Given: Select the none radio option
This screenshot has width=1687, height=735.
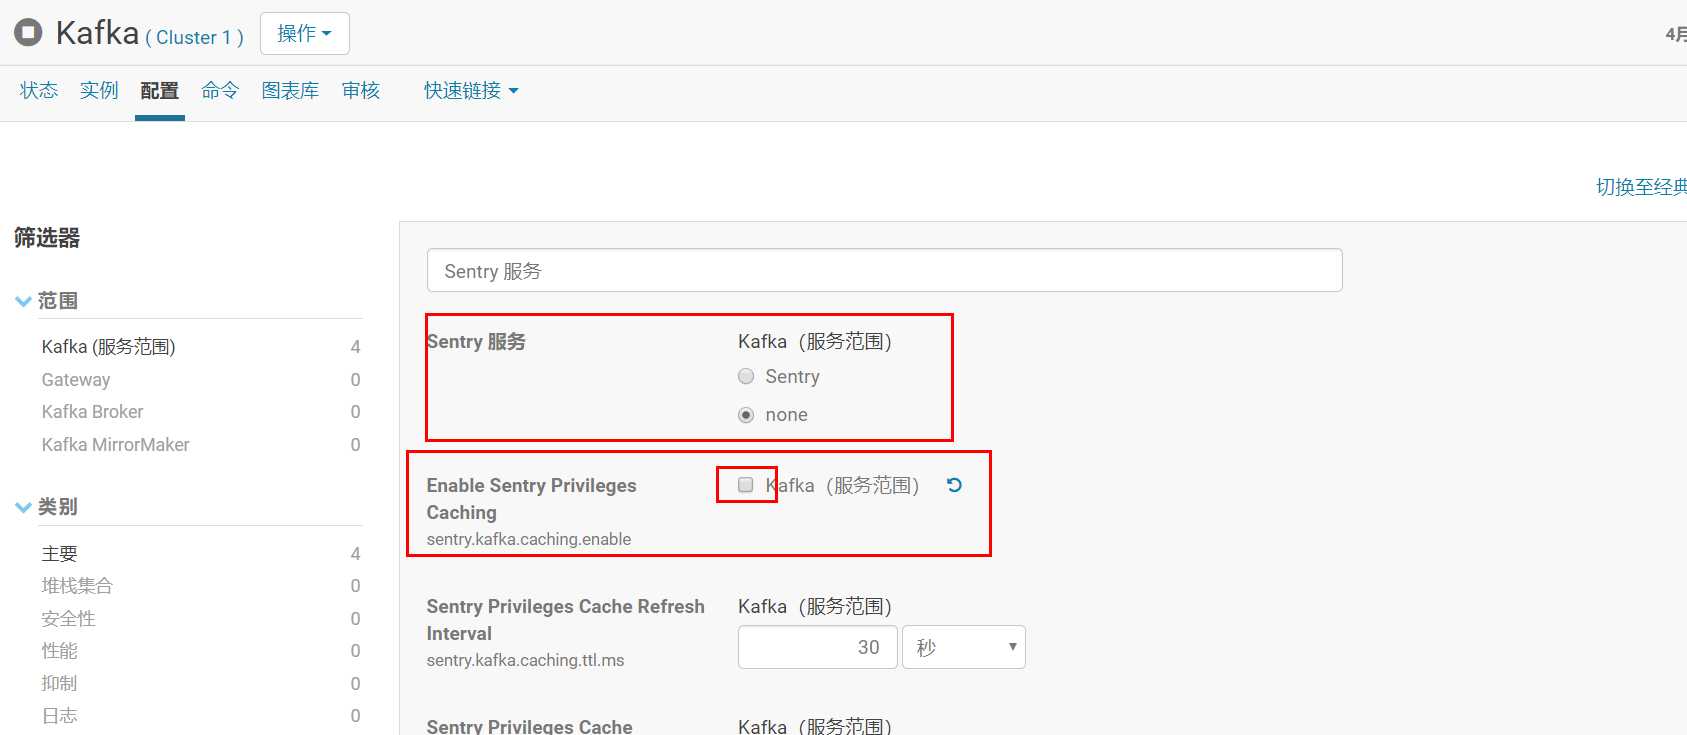Looking at the screenshot, I should tap(746, 415).
